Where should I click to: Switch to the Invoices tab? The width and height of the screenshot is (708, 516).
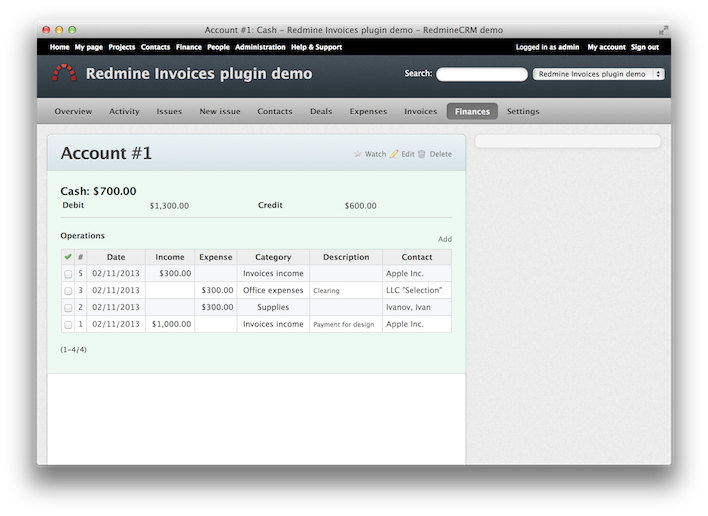click(420, 111)
